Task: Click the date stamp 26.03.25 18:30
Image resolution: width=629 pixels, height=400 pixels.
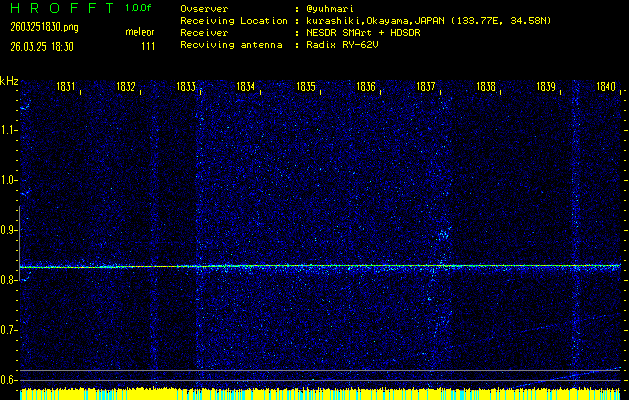Action: [x=42, y=47]
